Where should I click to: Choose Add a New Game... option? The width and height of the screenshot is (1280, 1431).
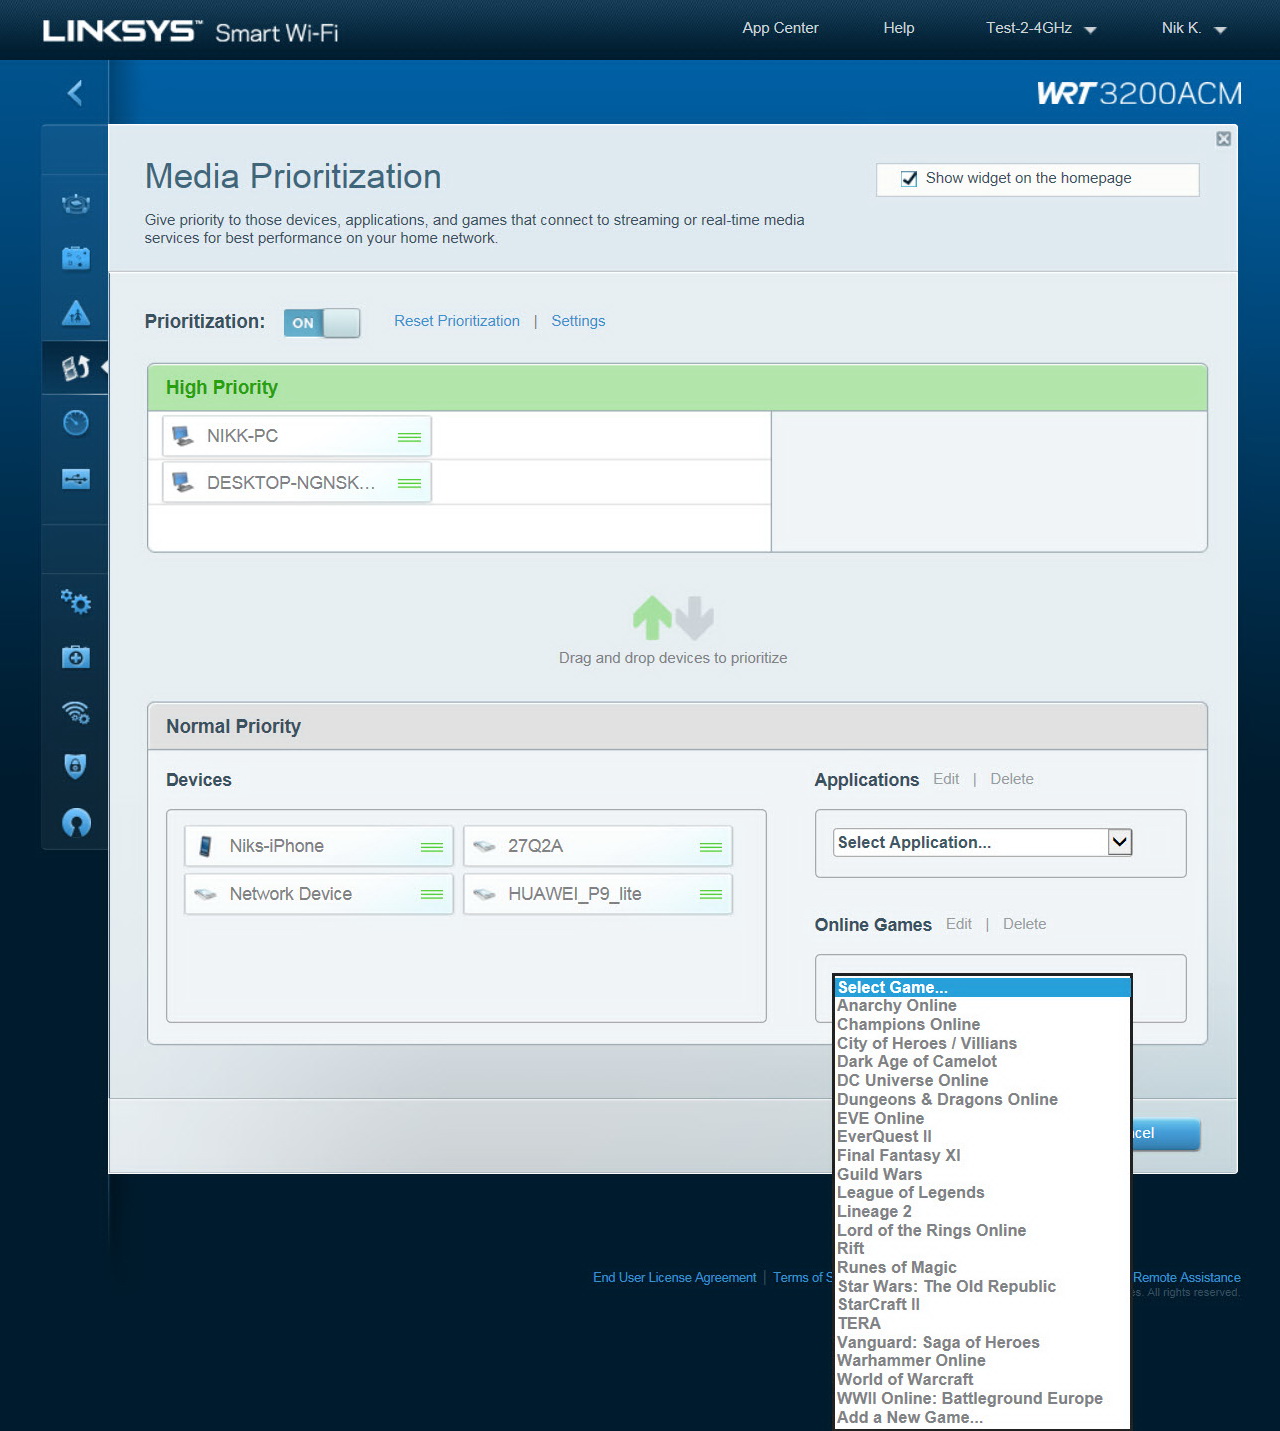pyautogui.click(x=983, y=1417)
